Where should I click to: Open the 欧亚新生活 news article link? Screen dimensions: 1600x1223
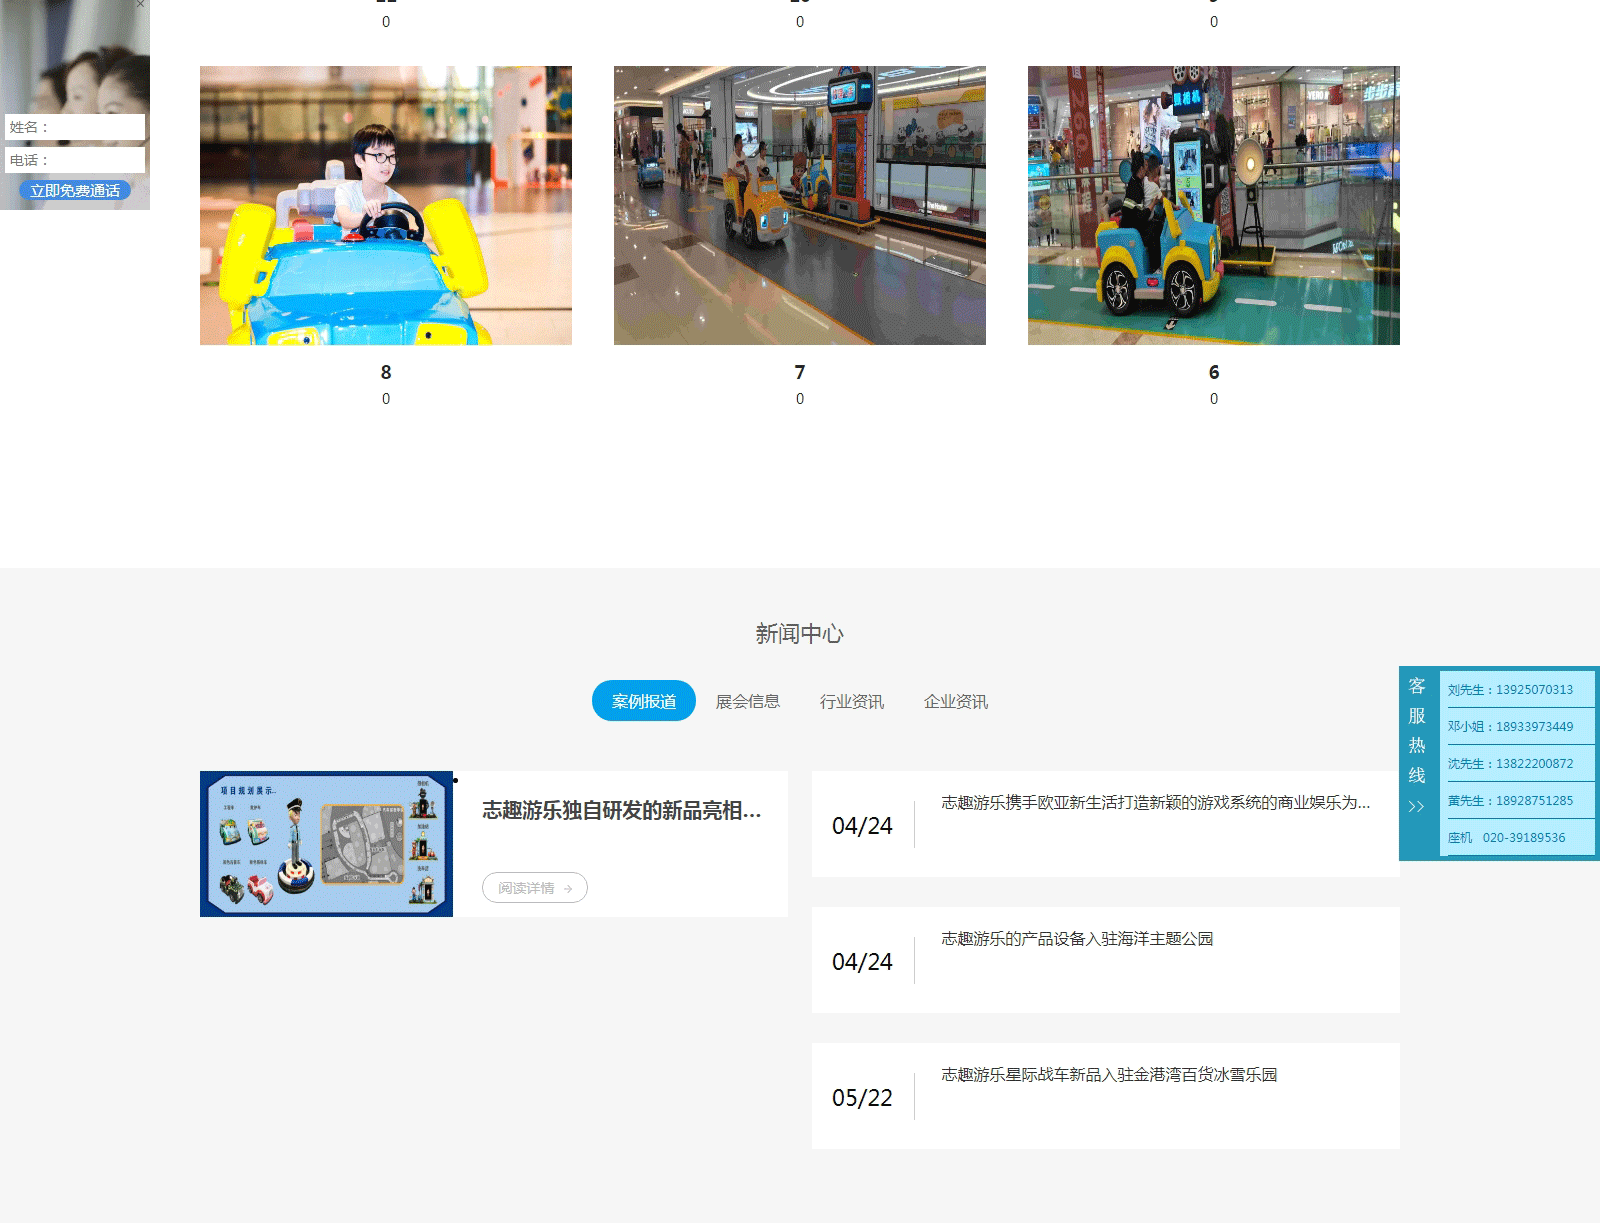pyautogui.click(x=1155, y=803)
